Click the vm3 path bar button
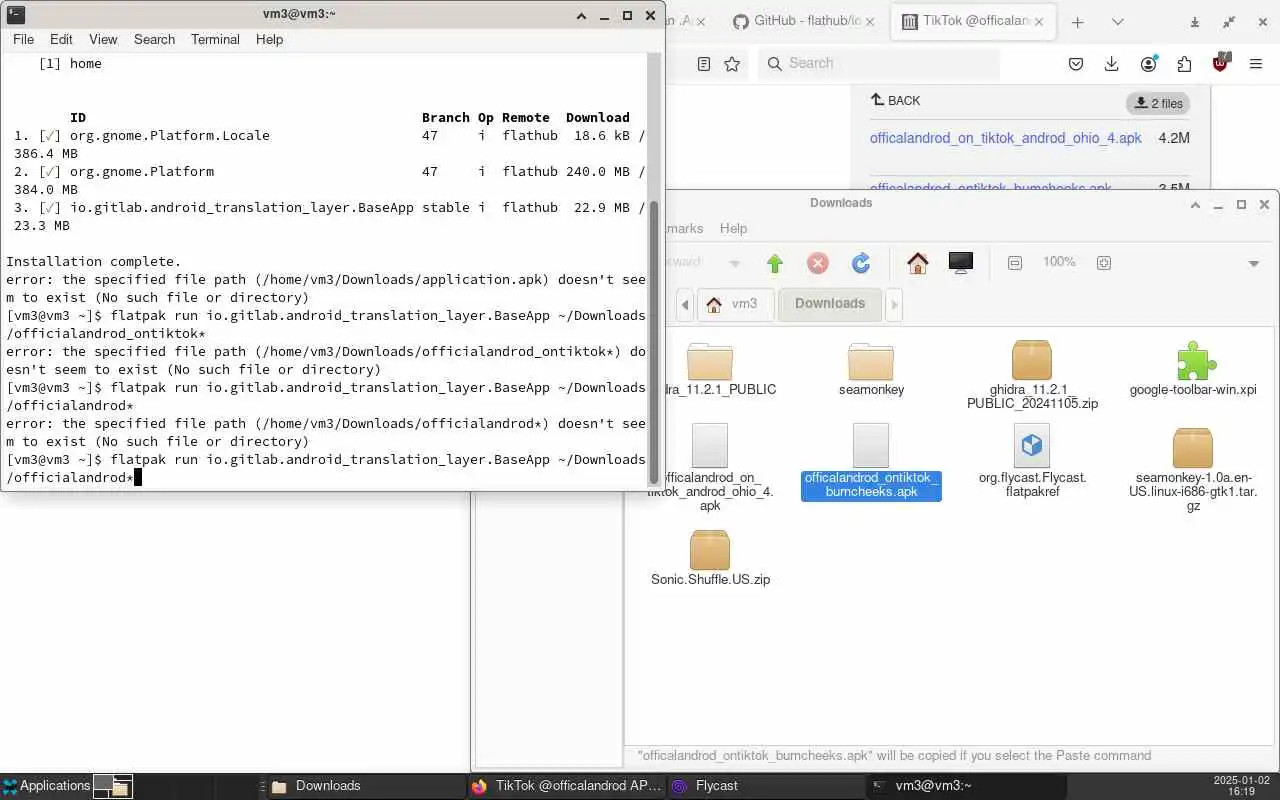The height and width of the screenshot is (800, 1280). 735,304
